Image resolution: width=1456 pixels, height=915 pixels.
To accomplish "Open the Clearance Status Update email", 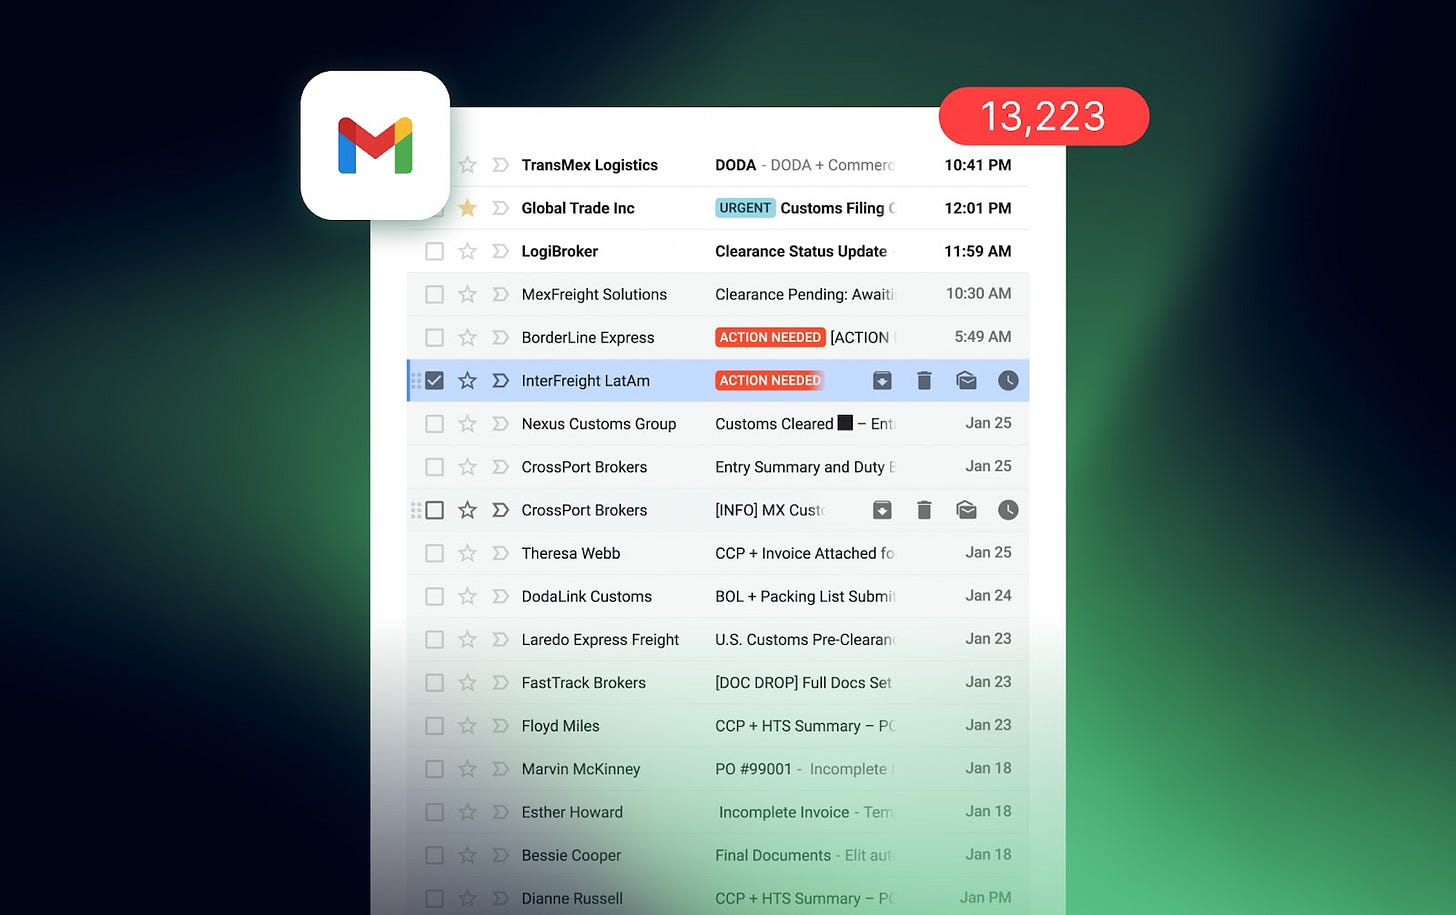I will click(x=801, y=251).
